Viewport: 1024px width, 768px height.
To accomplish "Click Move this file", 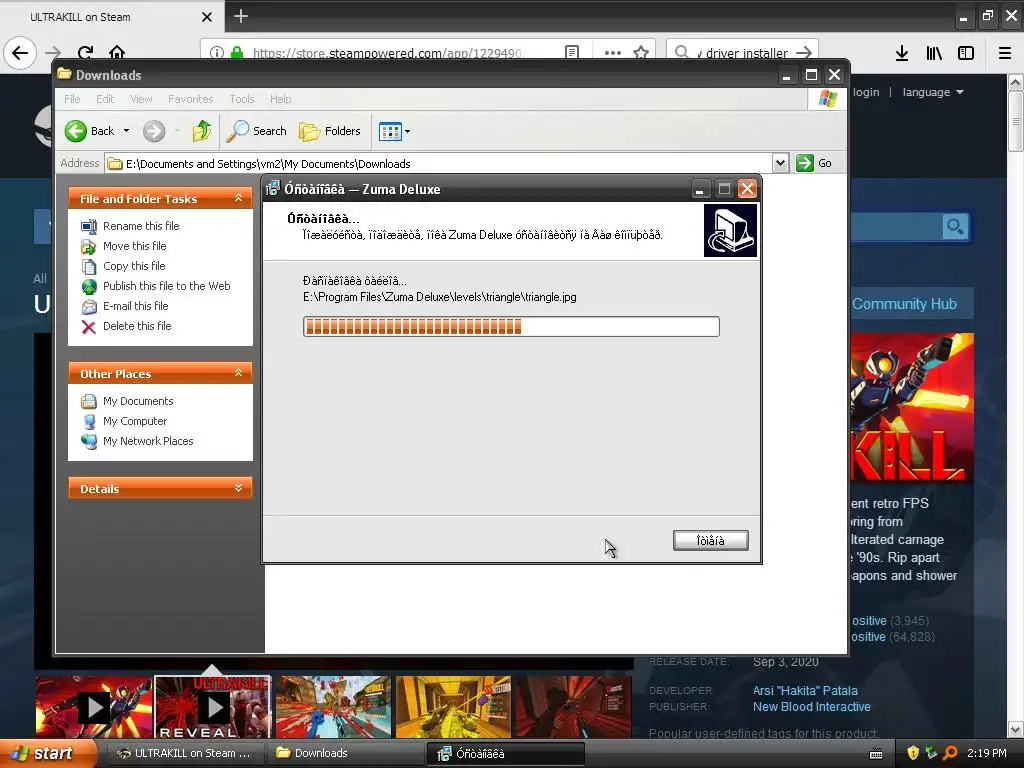I will pyautogui.click(x=135, y=246).
